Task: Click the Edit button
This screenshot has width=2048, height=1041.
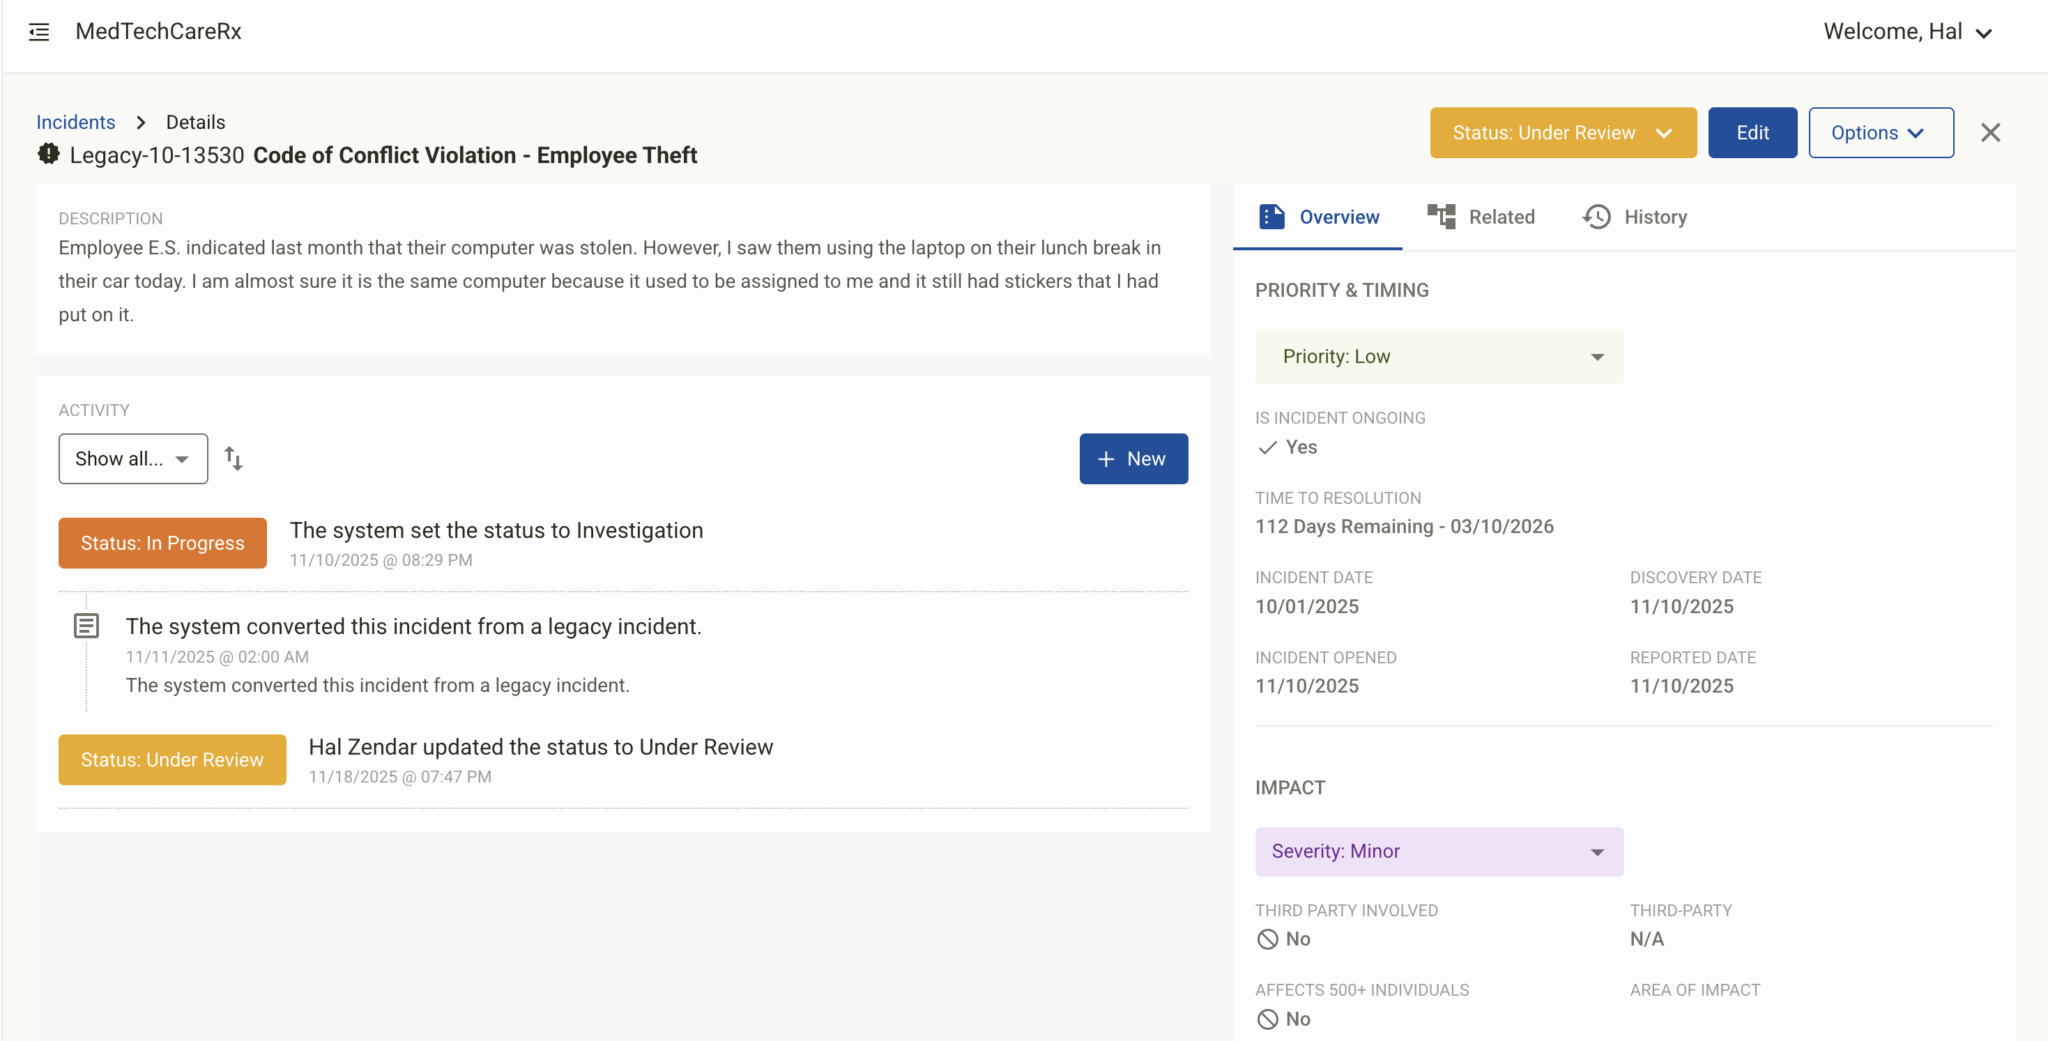Action: (x=1752, y=133)
